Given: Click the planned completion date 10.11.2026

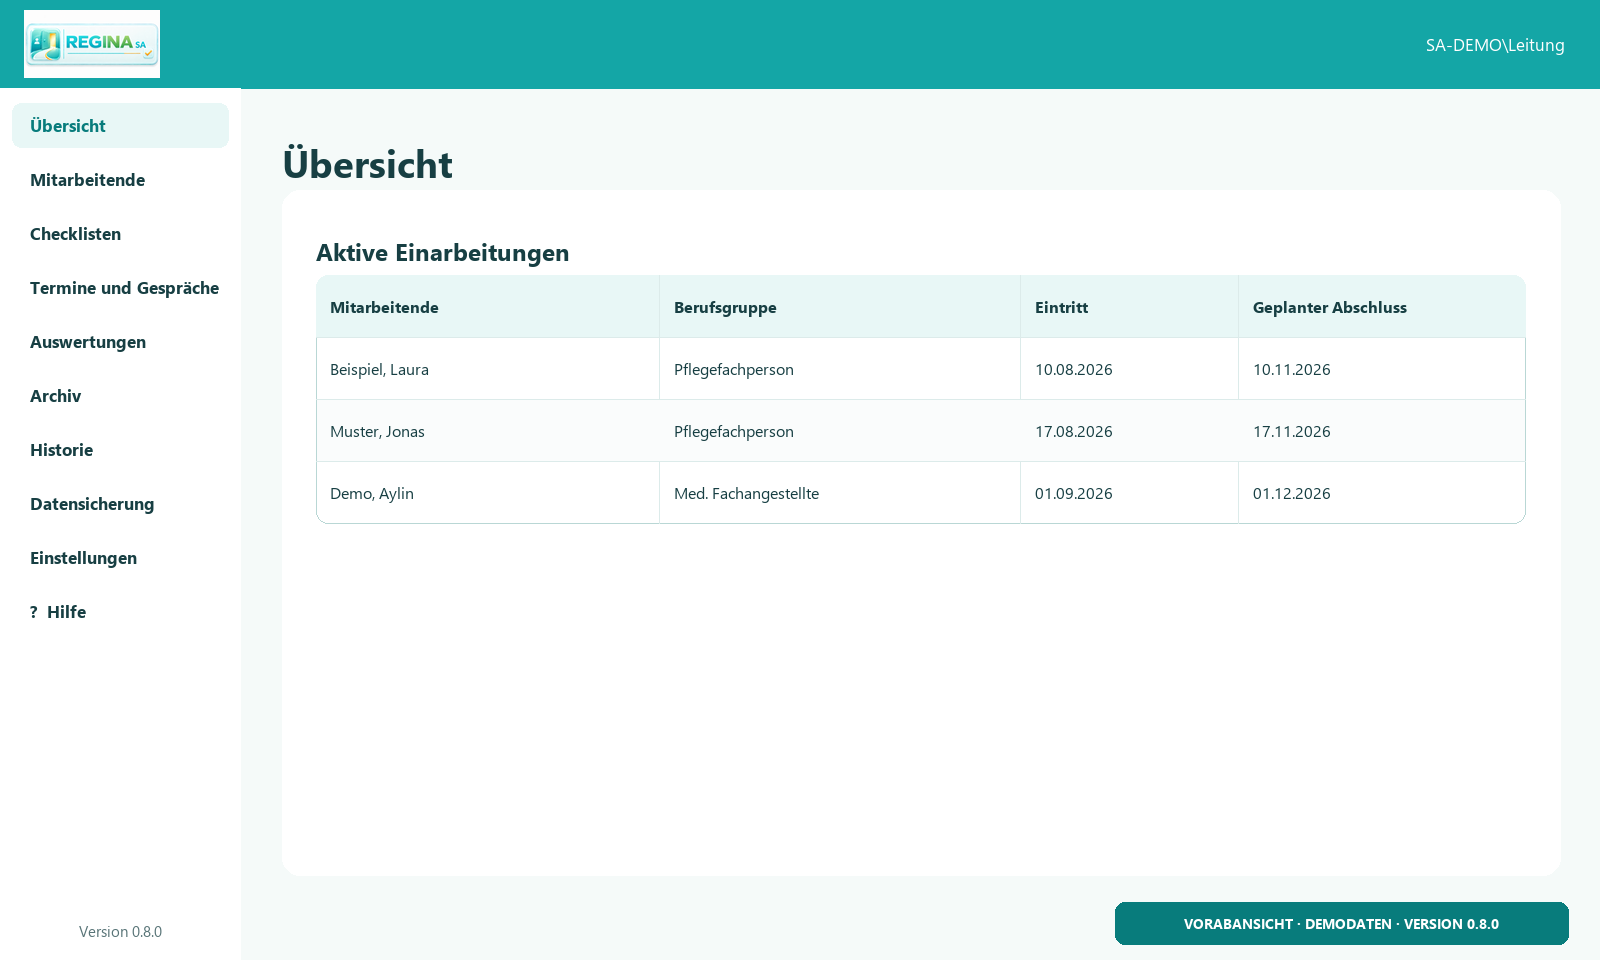Looking at the screenshot, I should [1292, 369].
